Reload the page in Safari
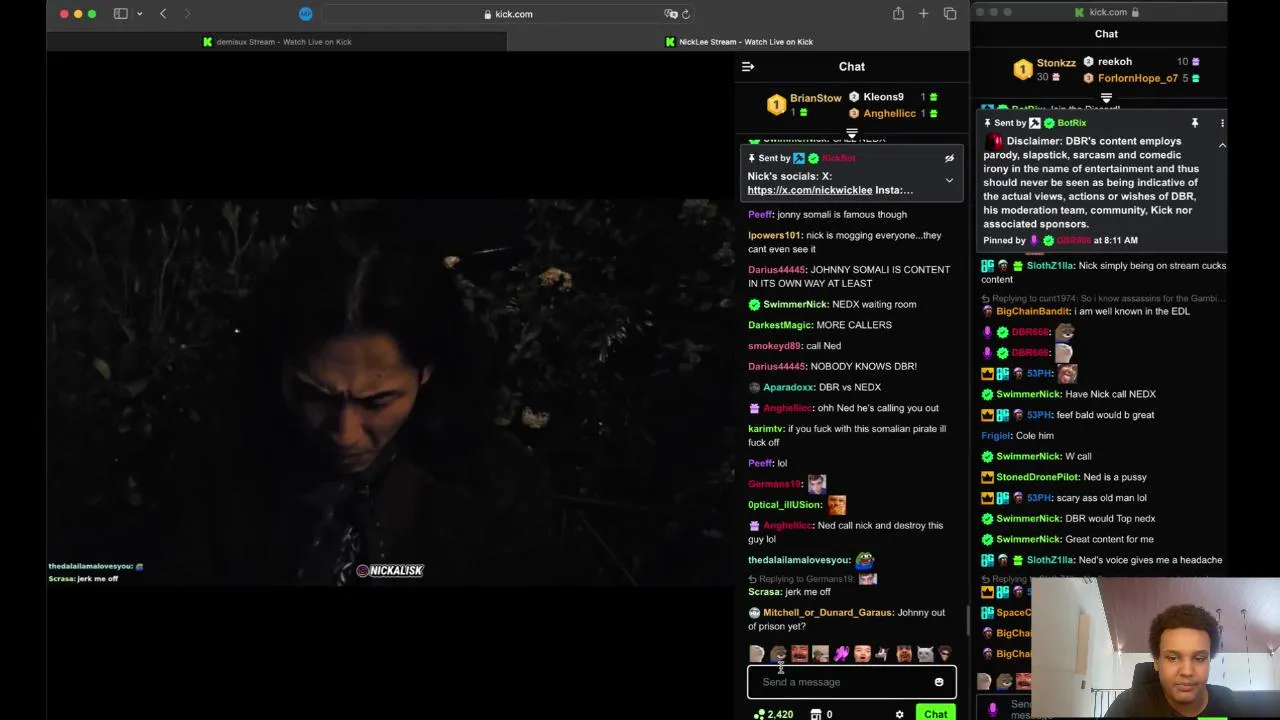Screen dimensions: 1280x720 pos(686,14)
